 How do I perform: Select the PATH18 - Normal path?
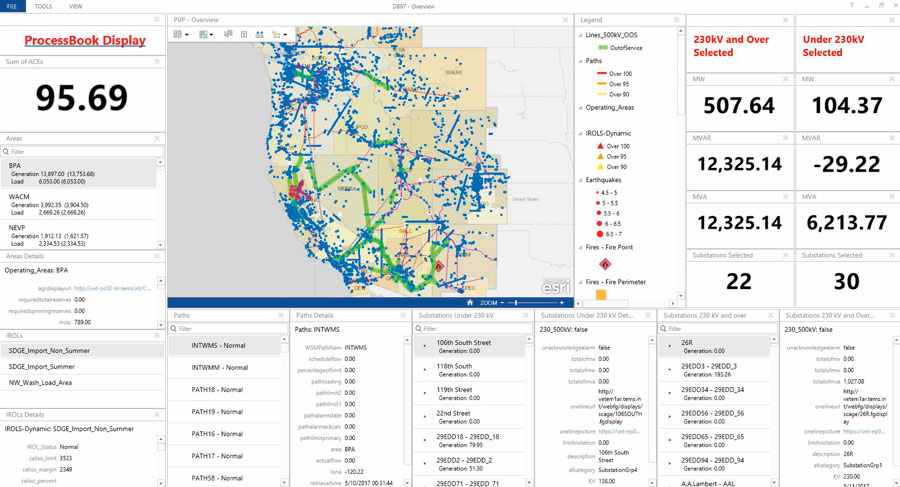tap(224, 390)
